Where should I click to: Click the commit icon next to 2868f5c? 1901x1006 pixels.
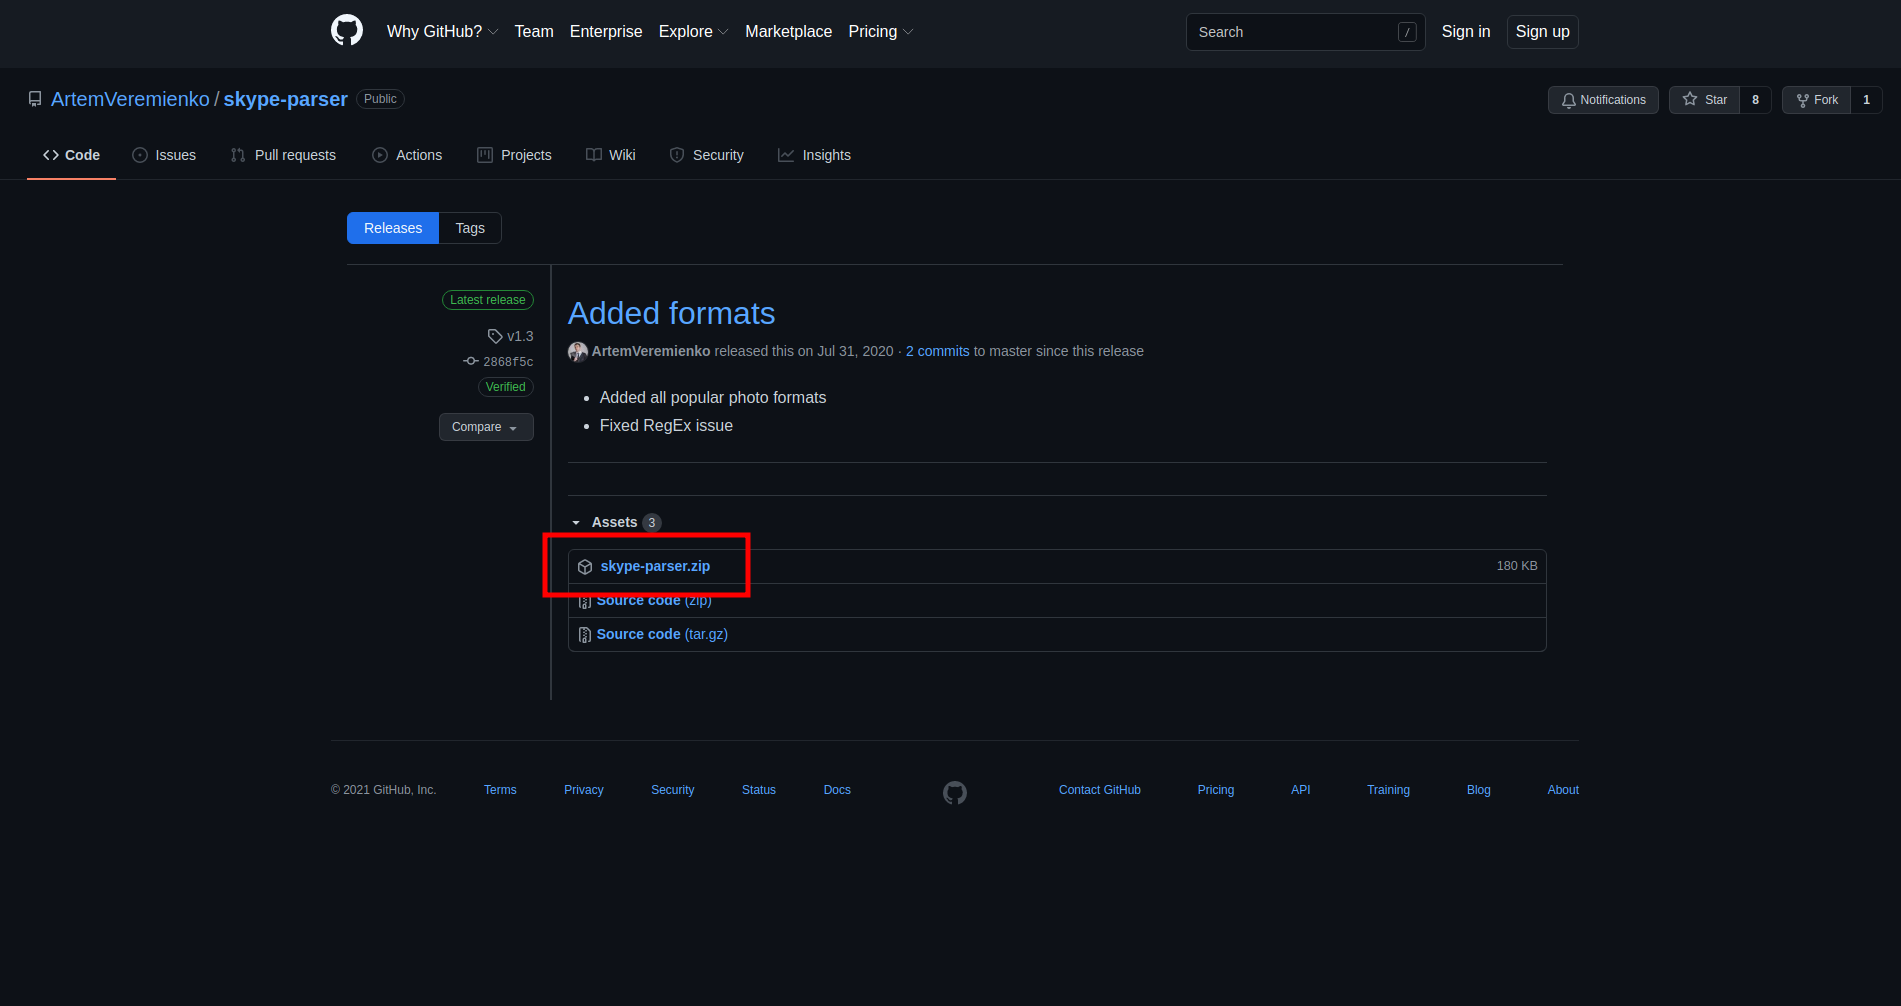471,361
